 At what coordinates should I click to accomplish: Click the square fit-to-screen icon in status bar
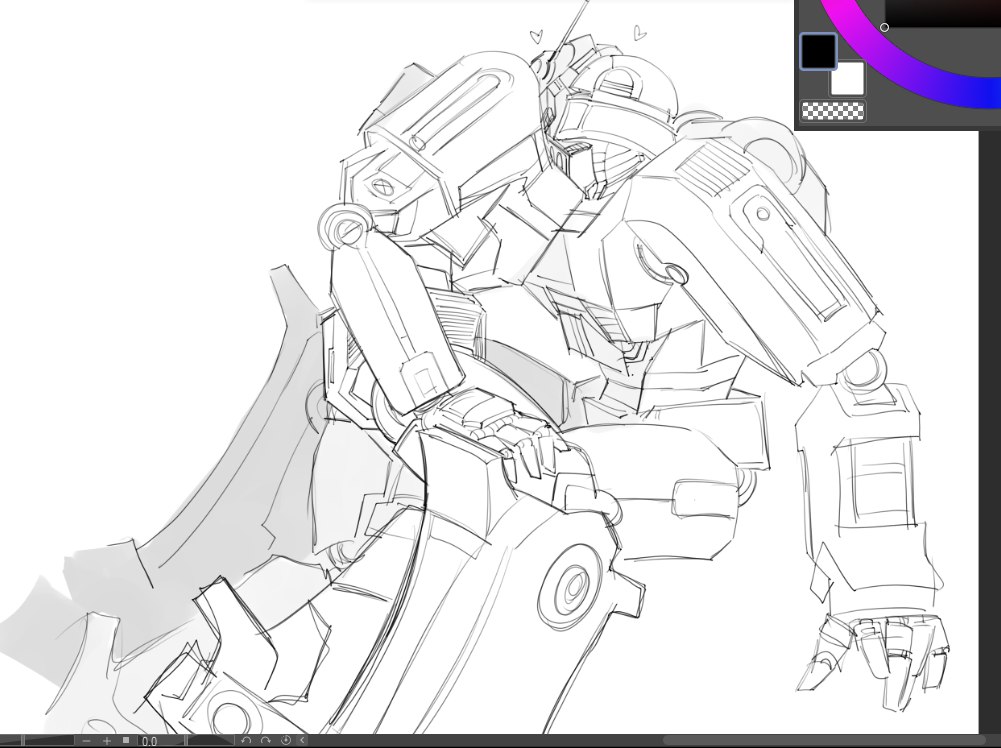pyautogui.click(x=126, y=740)
